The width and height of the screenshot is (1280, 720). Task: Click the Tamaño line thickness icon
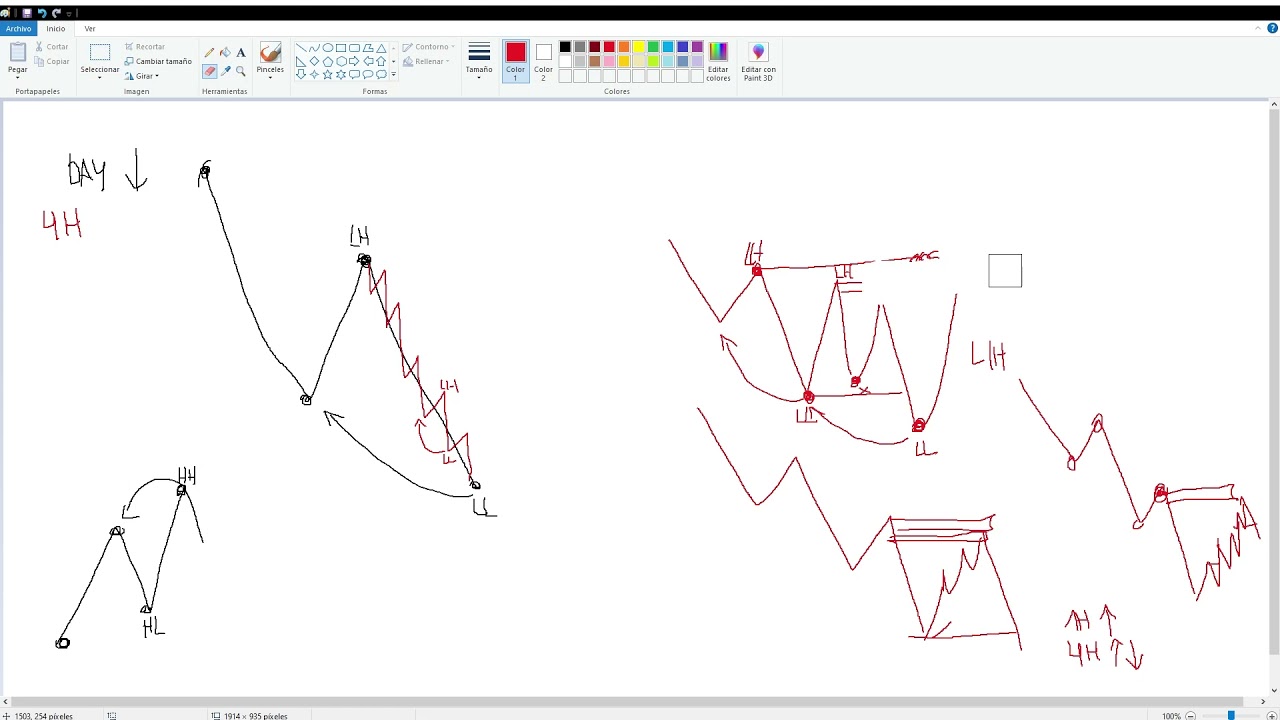pos(479,53)
